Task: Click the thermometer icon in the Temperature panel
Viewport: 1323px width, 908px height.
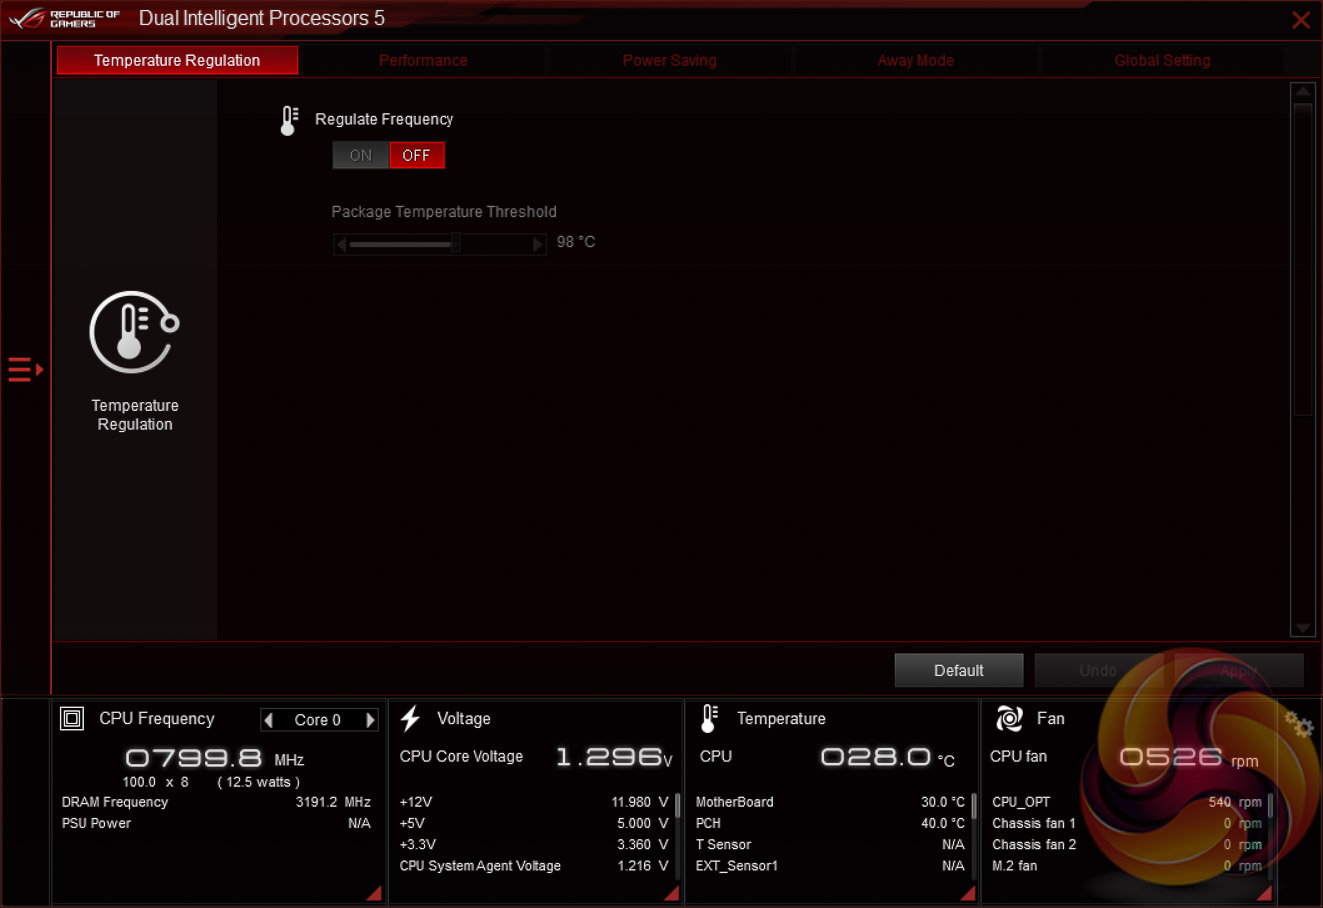Action: pos(709,718)
